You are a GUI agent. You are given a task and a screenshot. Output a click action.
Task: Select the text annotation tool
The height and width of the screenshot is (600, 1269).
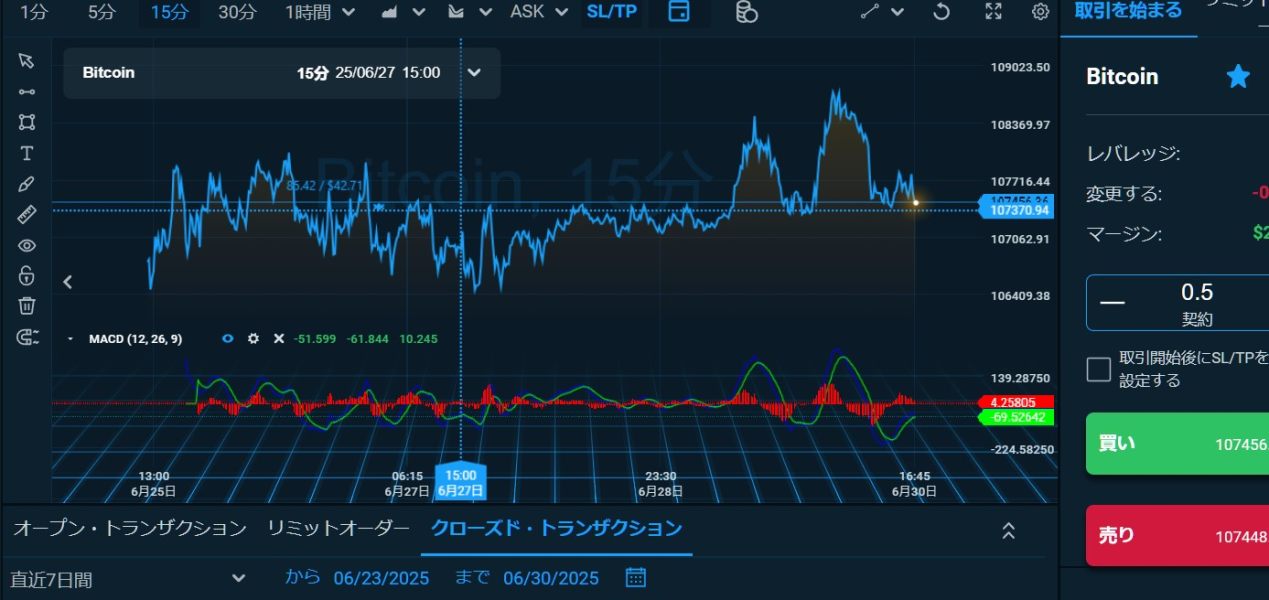coord(27,153)
